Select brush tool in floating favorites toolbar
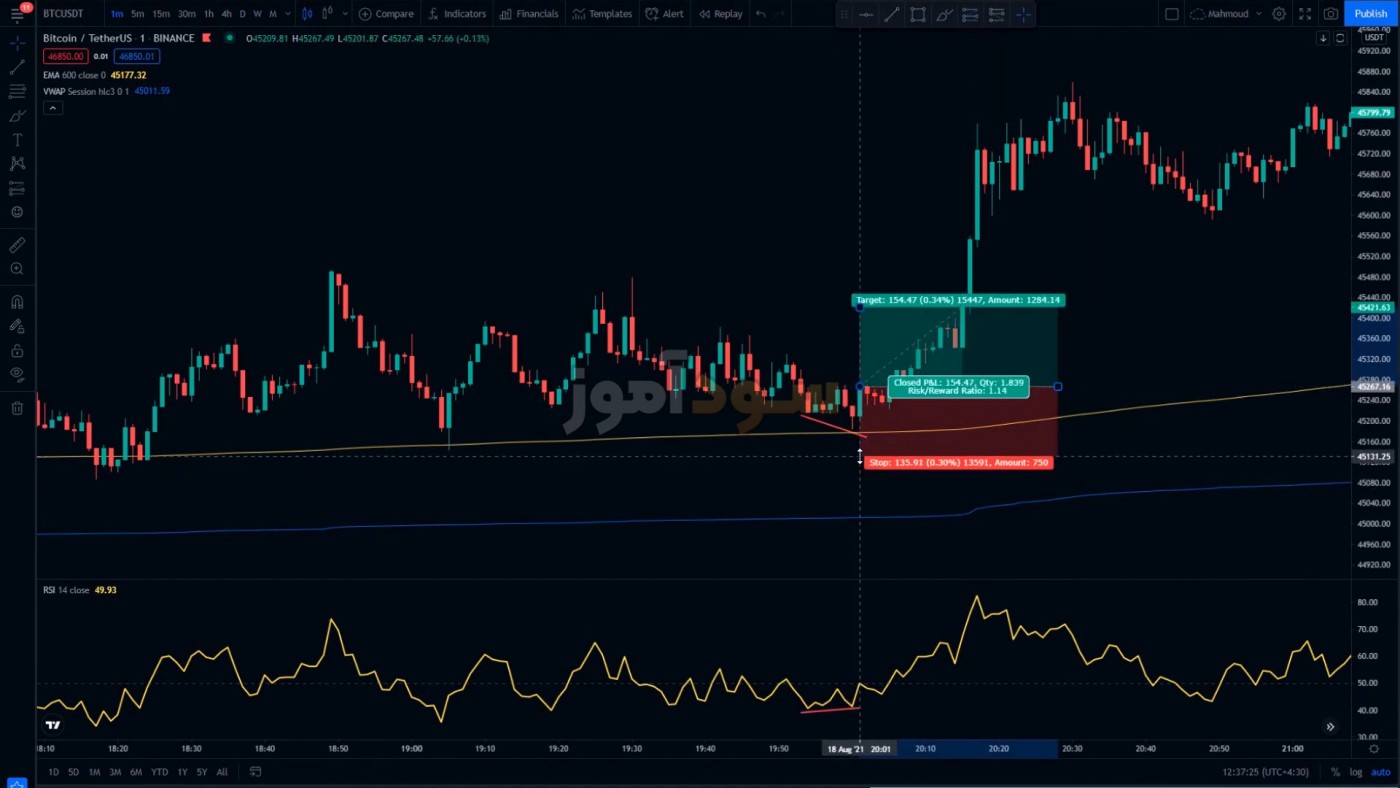 click(x=944, y=14)
